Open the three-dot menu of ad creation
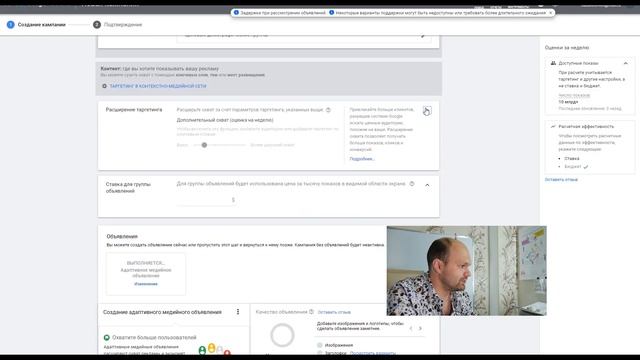This screenshot has width=640, height=360. click(238, 312)
